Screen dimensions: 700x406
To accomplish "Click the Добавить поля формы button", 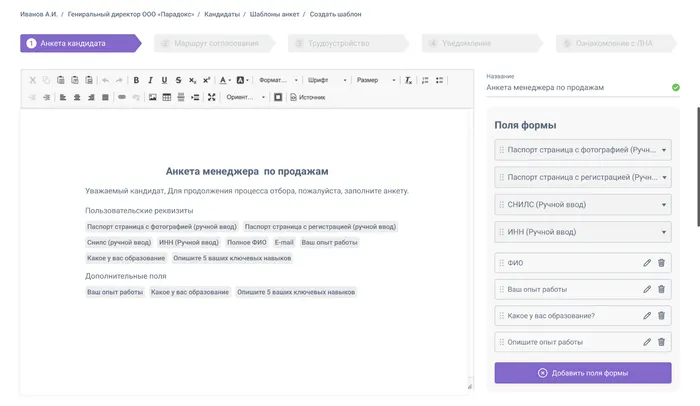I will 582,373.
